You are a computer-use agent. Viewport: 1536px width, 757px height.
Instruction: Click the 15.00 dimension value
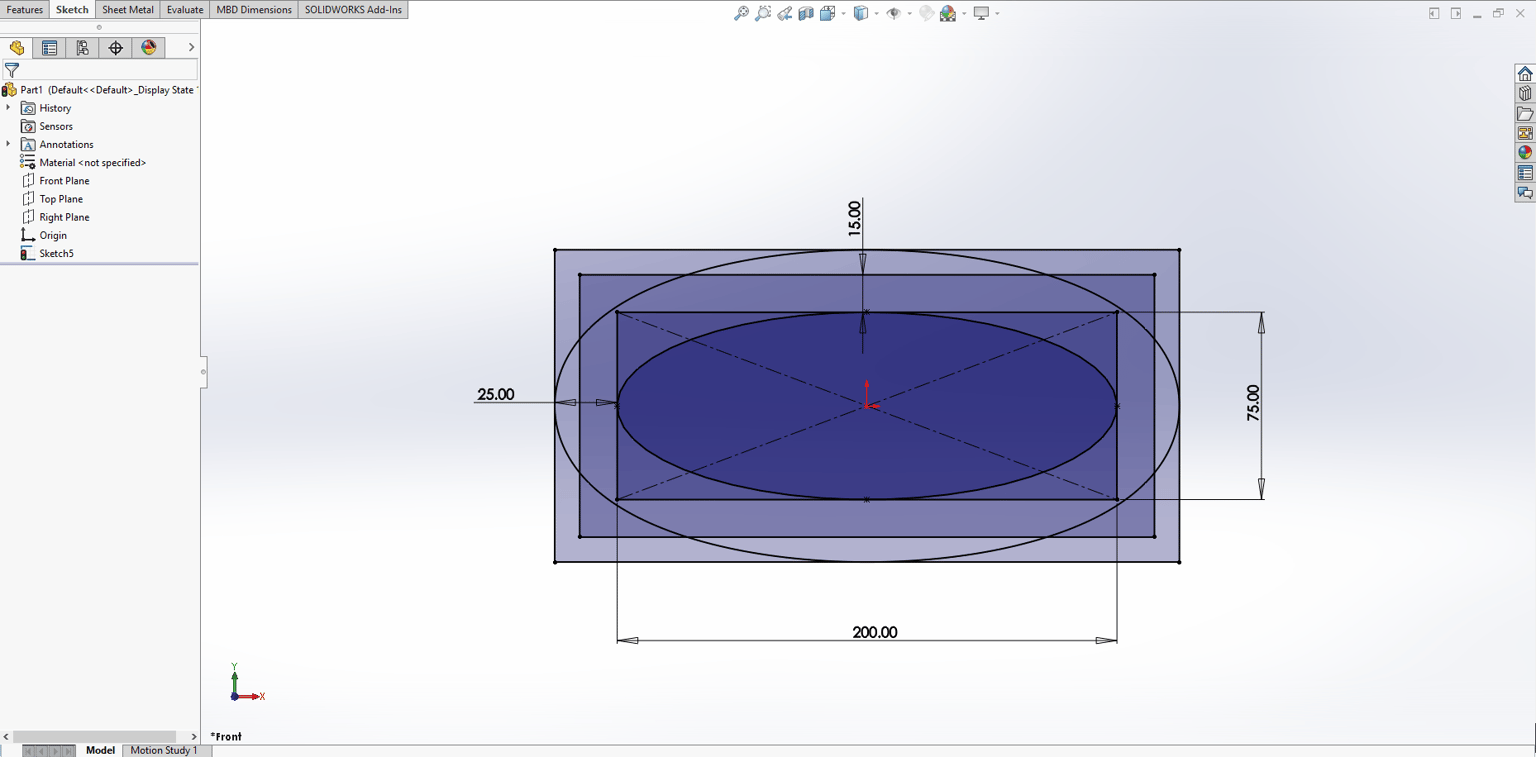pos(854,218)
